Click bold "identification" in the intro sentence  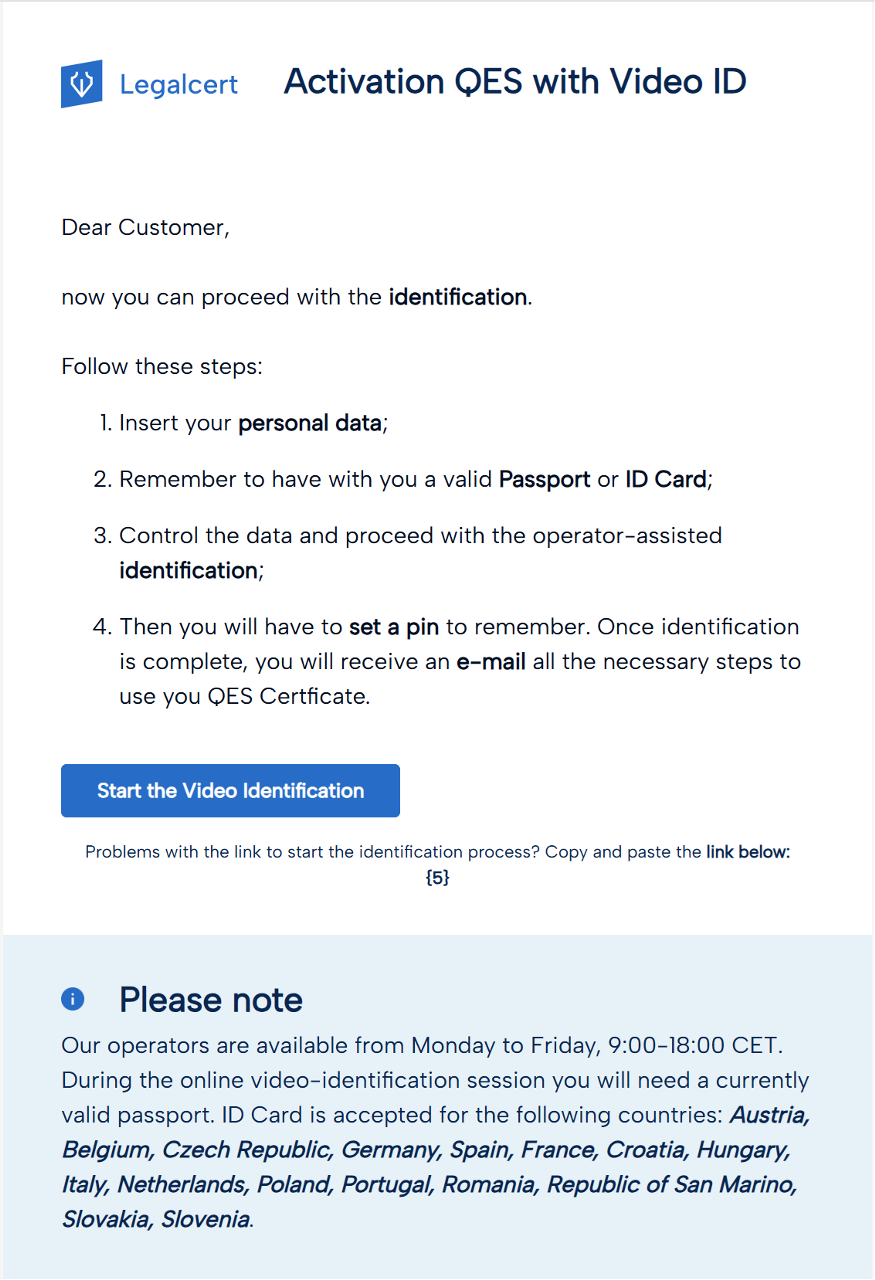(457, 297)
